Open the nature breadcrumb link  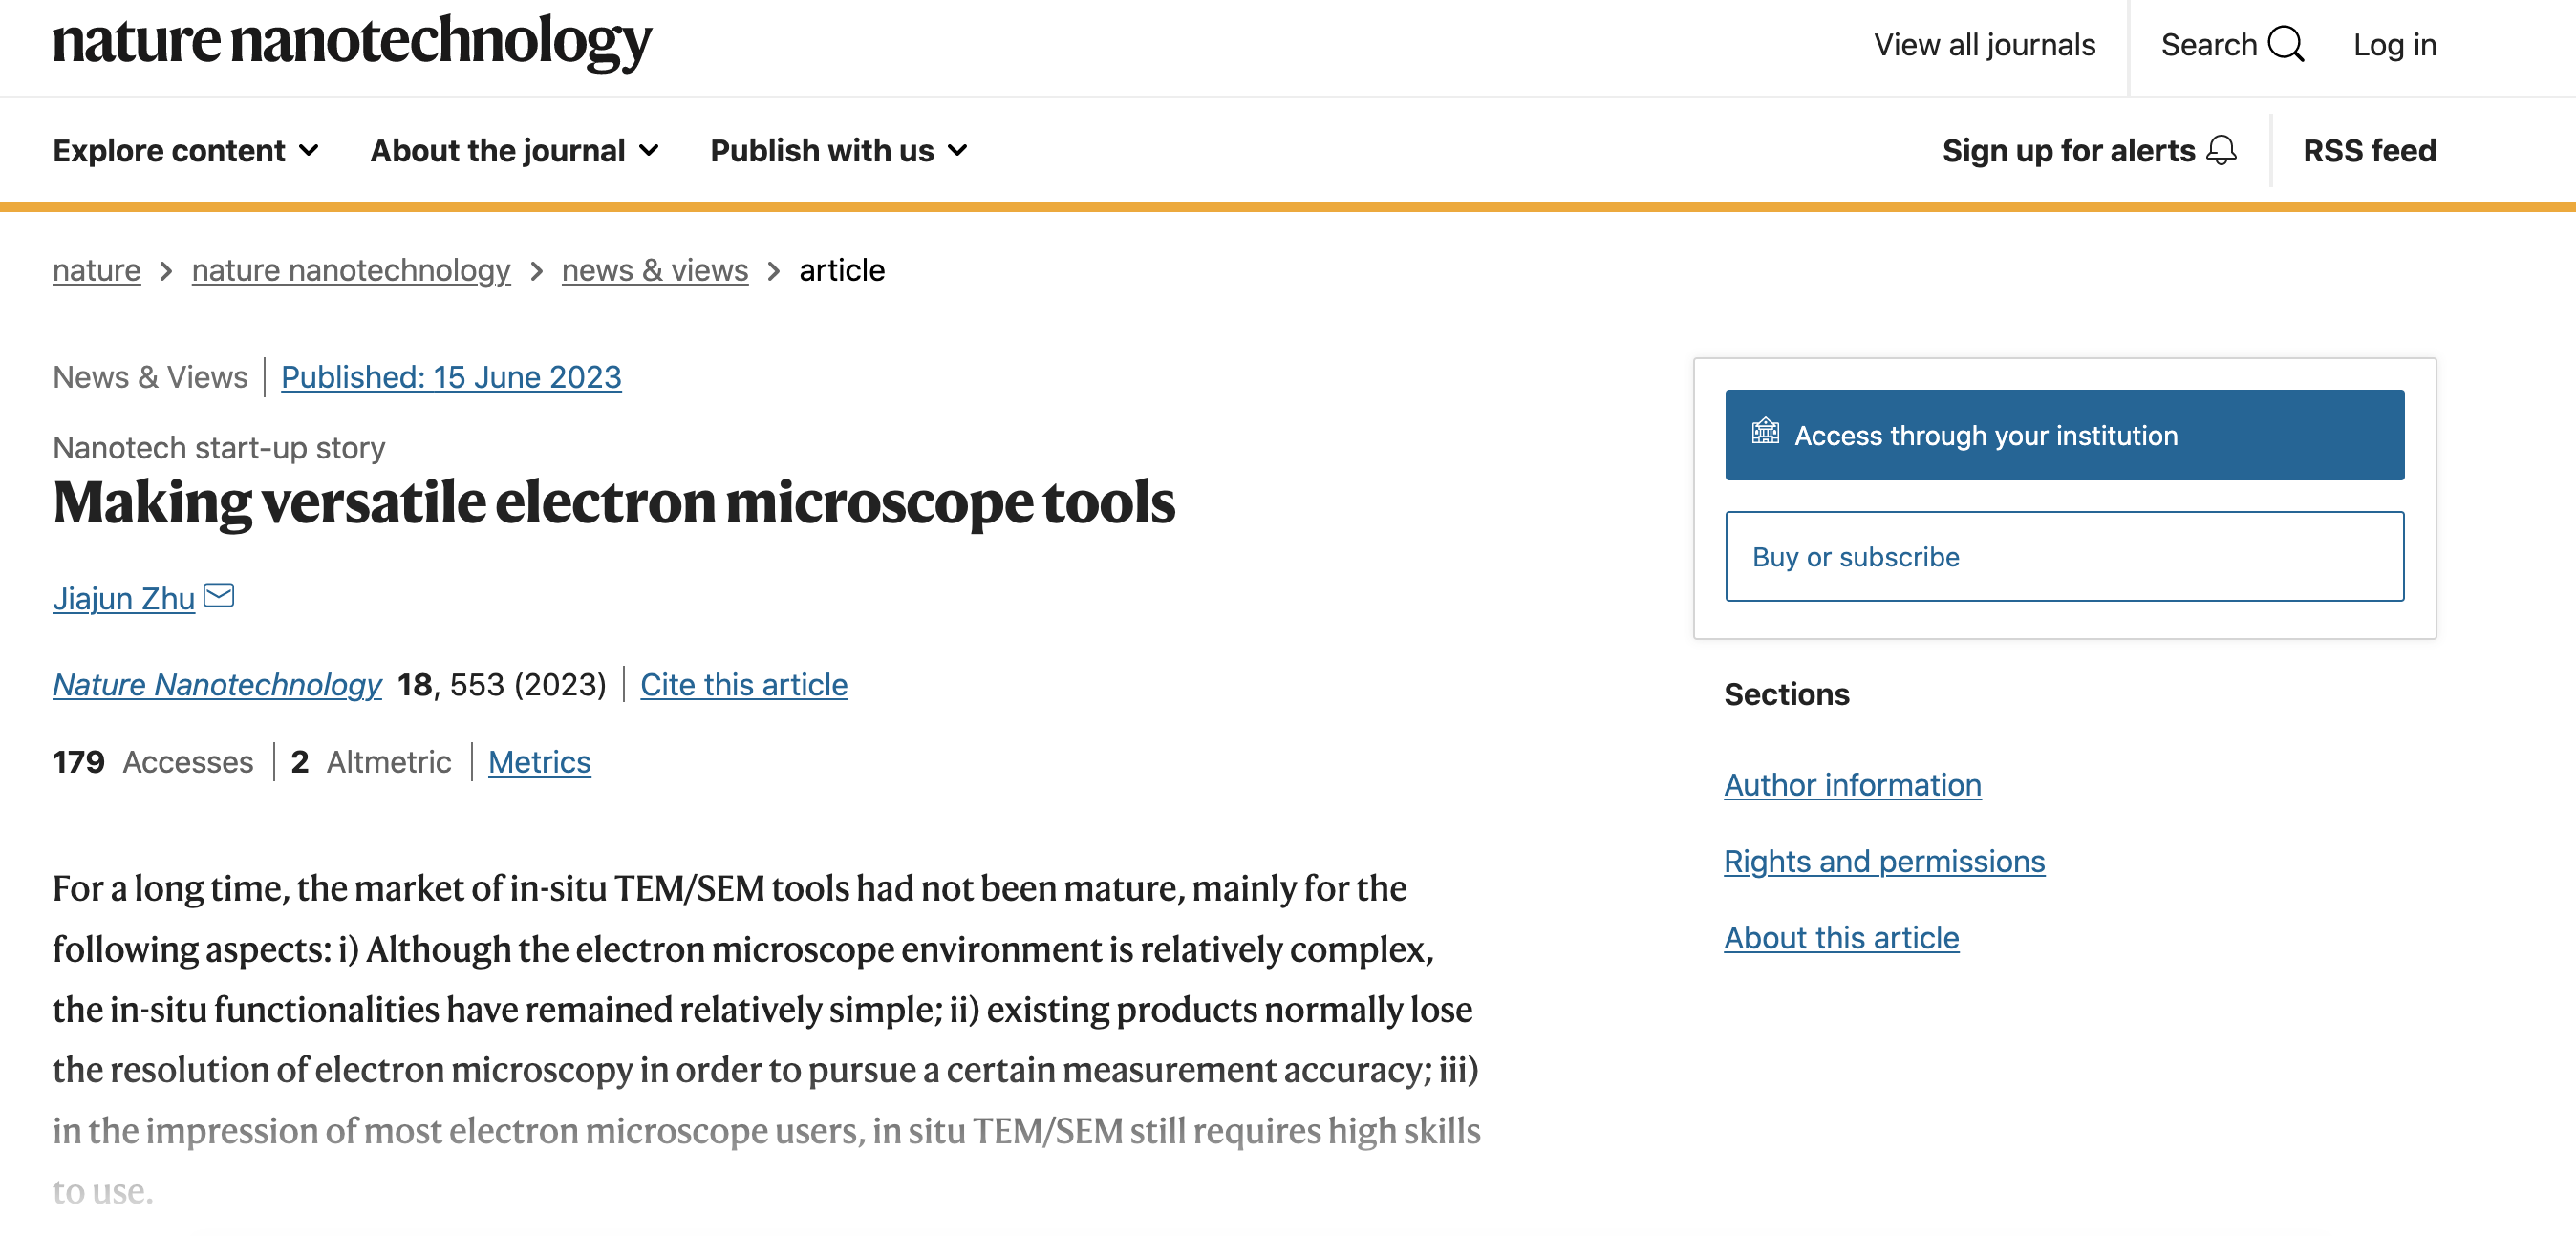pos(96,270)
